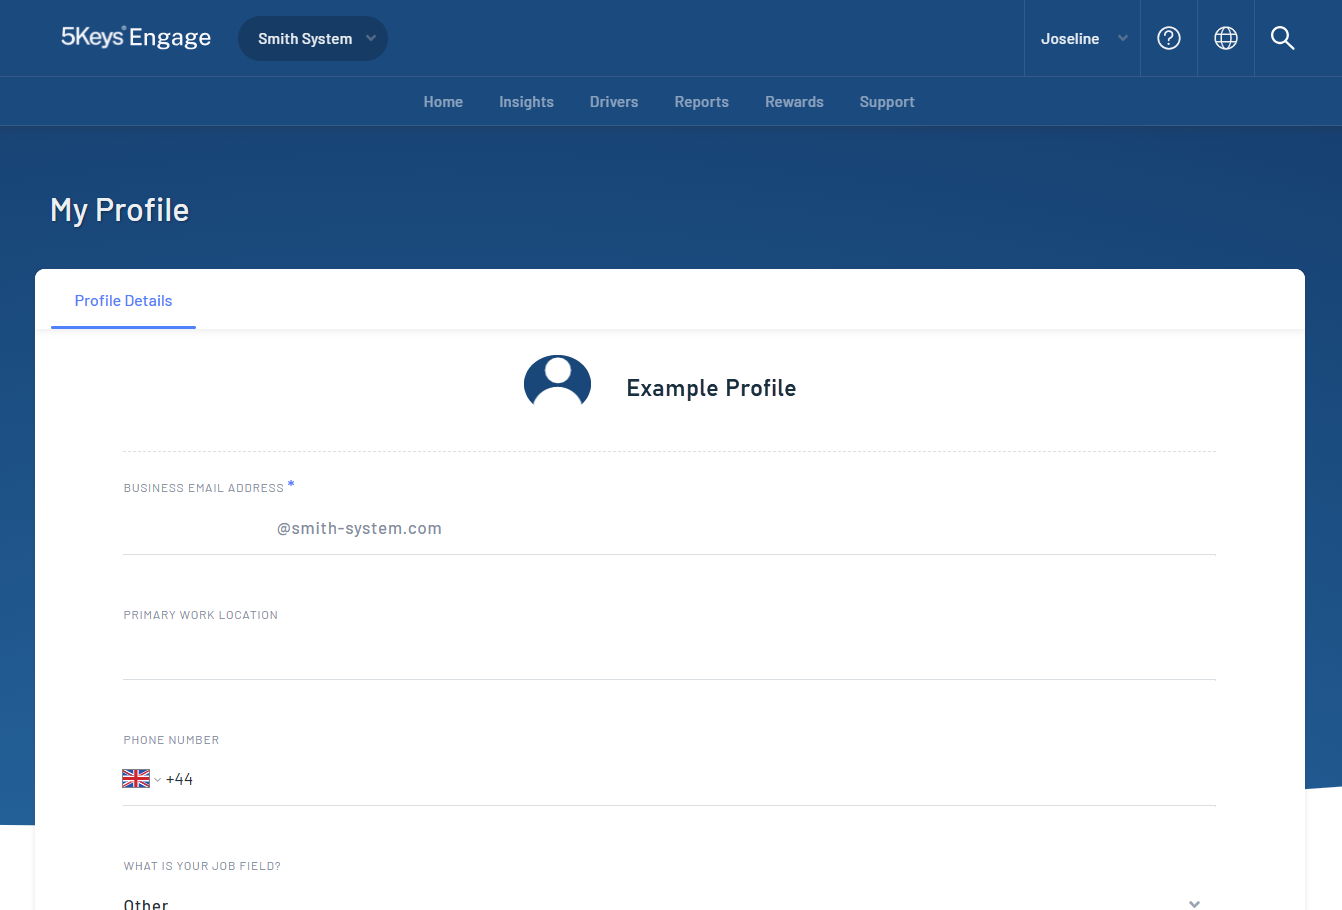Click into the phone number field

tap(700, 780)
